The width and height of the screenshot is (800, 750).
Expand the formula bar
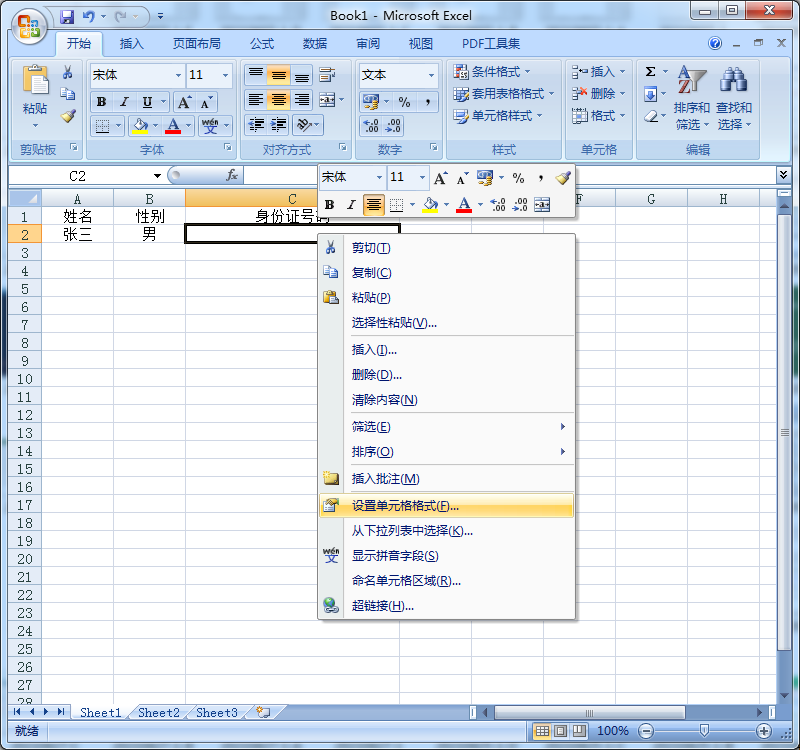(x=783, y=175)
